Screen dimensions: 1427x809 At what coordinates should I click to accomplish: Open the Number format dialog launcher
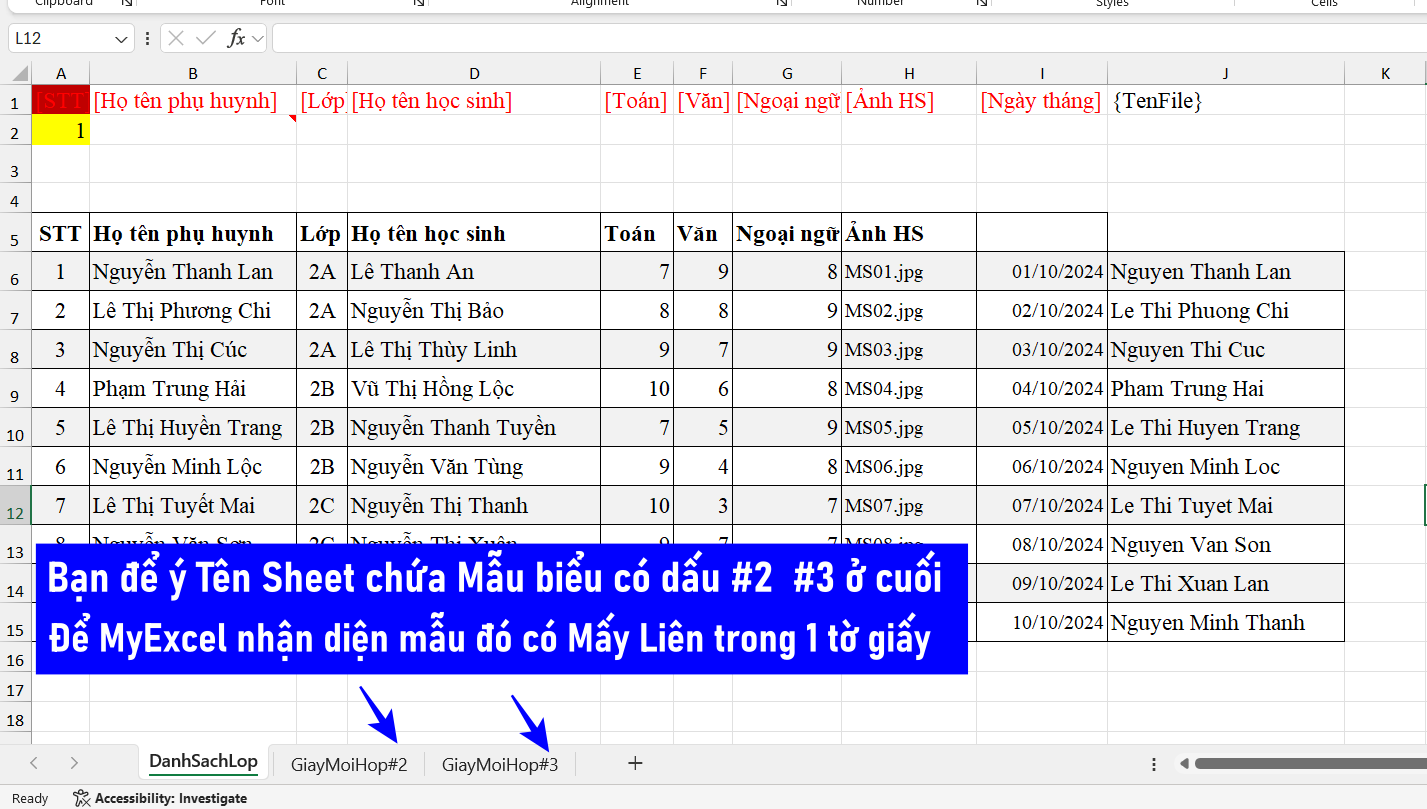point(980,4)
